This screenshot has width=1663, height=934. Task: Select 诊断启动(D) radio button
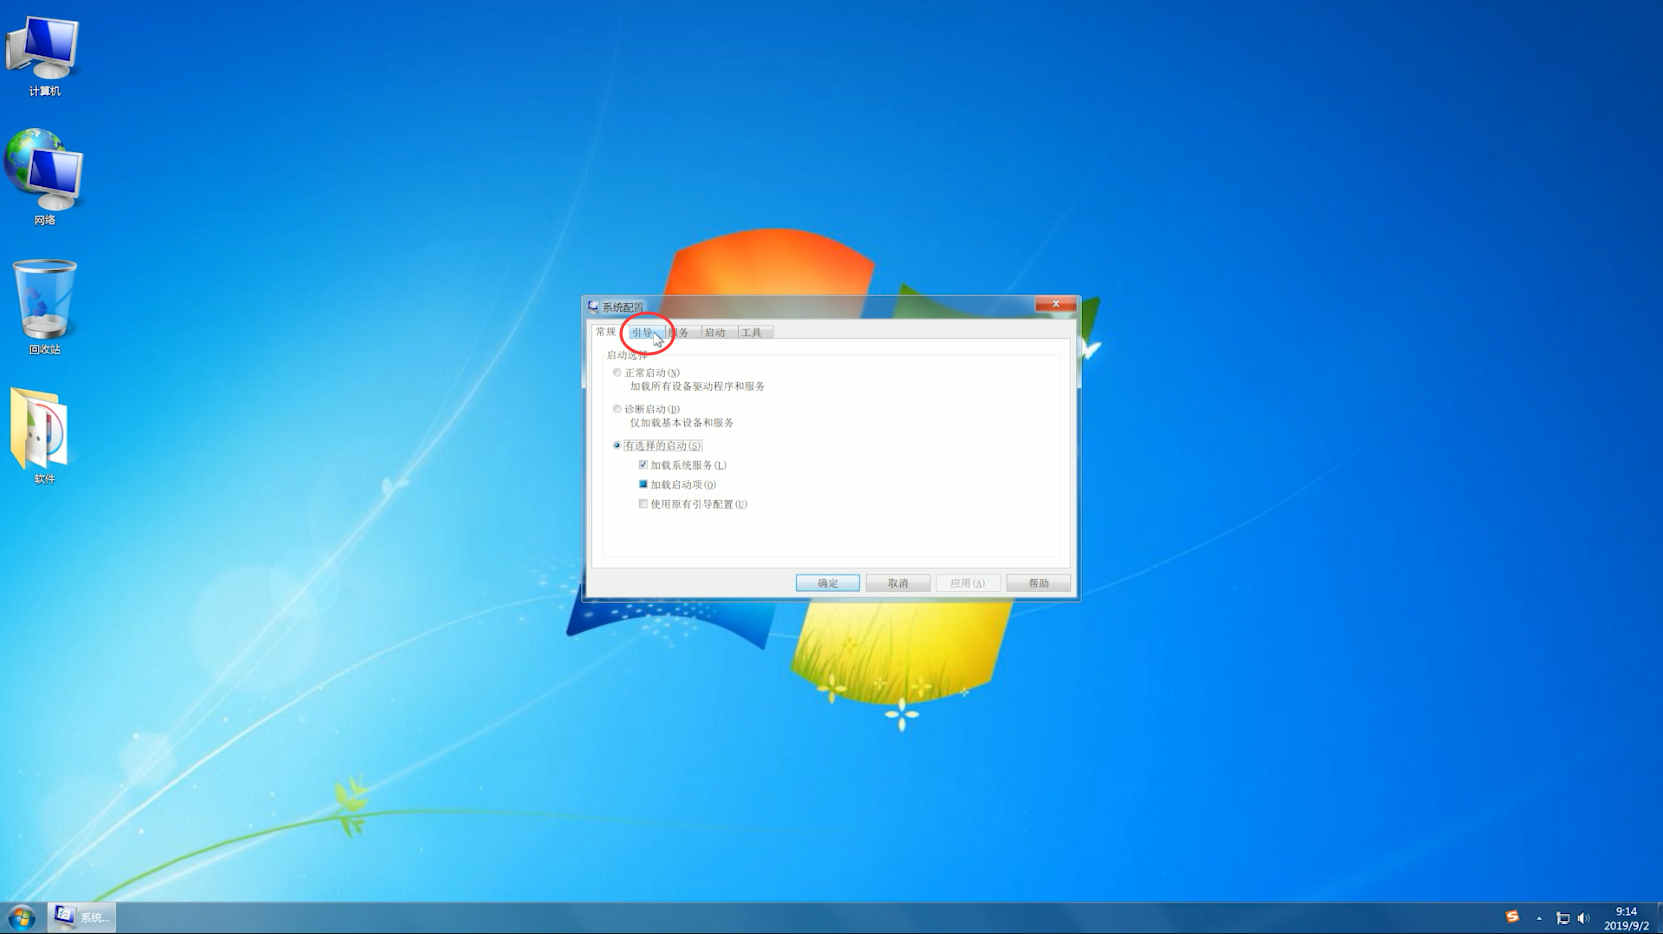(617, 409)
